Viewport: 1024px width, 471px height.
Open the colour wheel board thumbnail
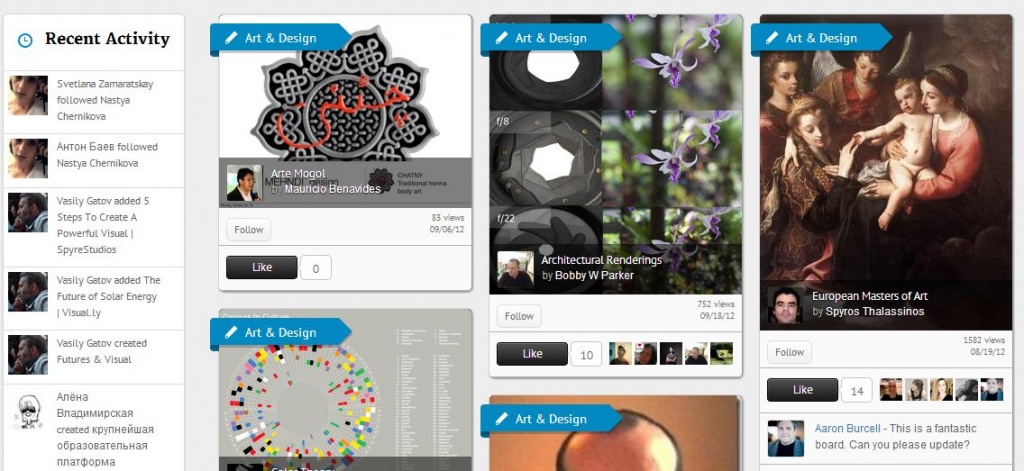tap(345, 391)
